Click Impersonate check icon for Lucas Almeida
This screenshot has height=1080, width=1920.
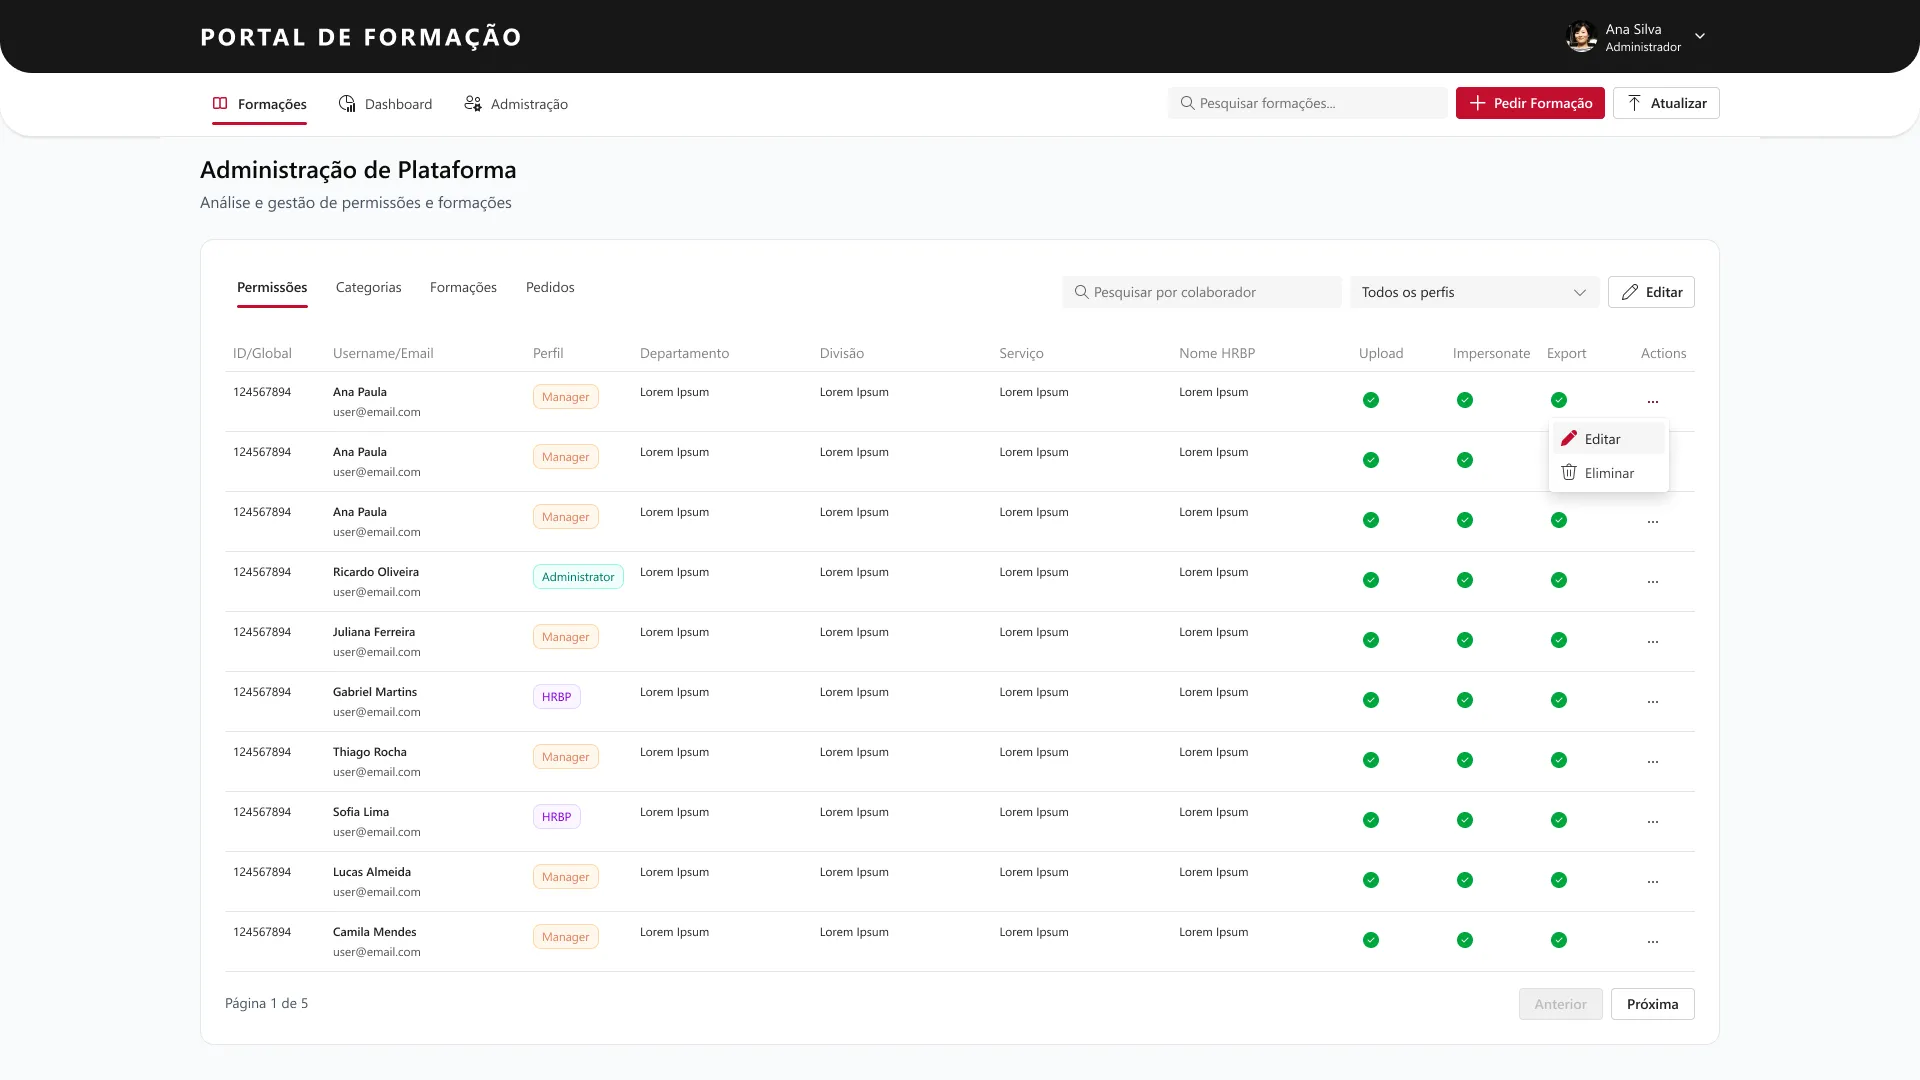(1465, 880)
